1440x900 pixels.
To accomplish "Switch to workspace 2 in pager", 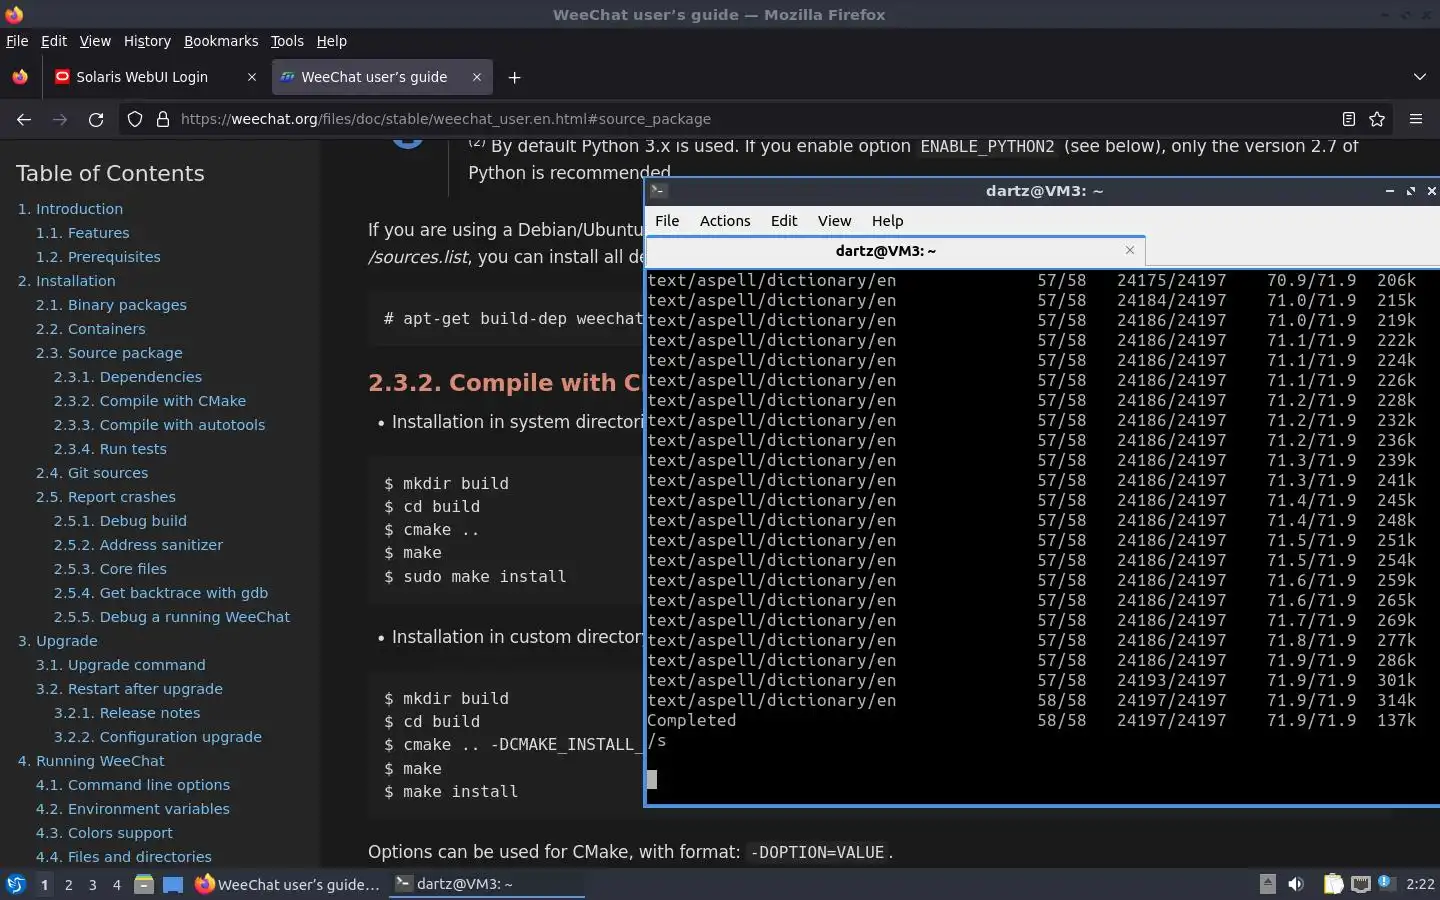I will point(68,884).
